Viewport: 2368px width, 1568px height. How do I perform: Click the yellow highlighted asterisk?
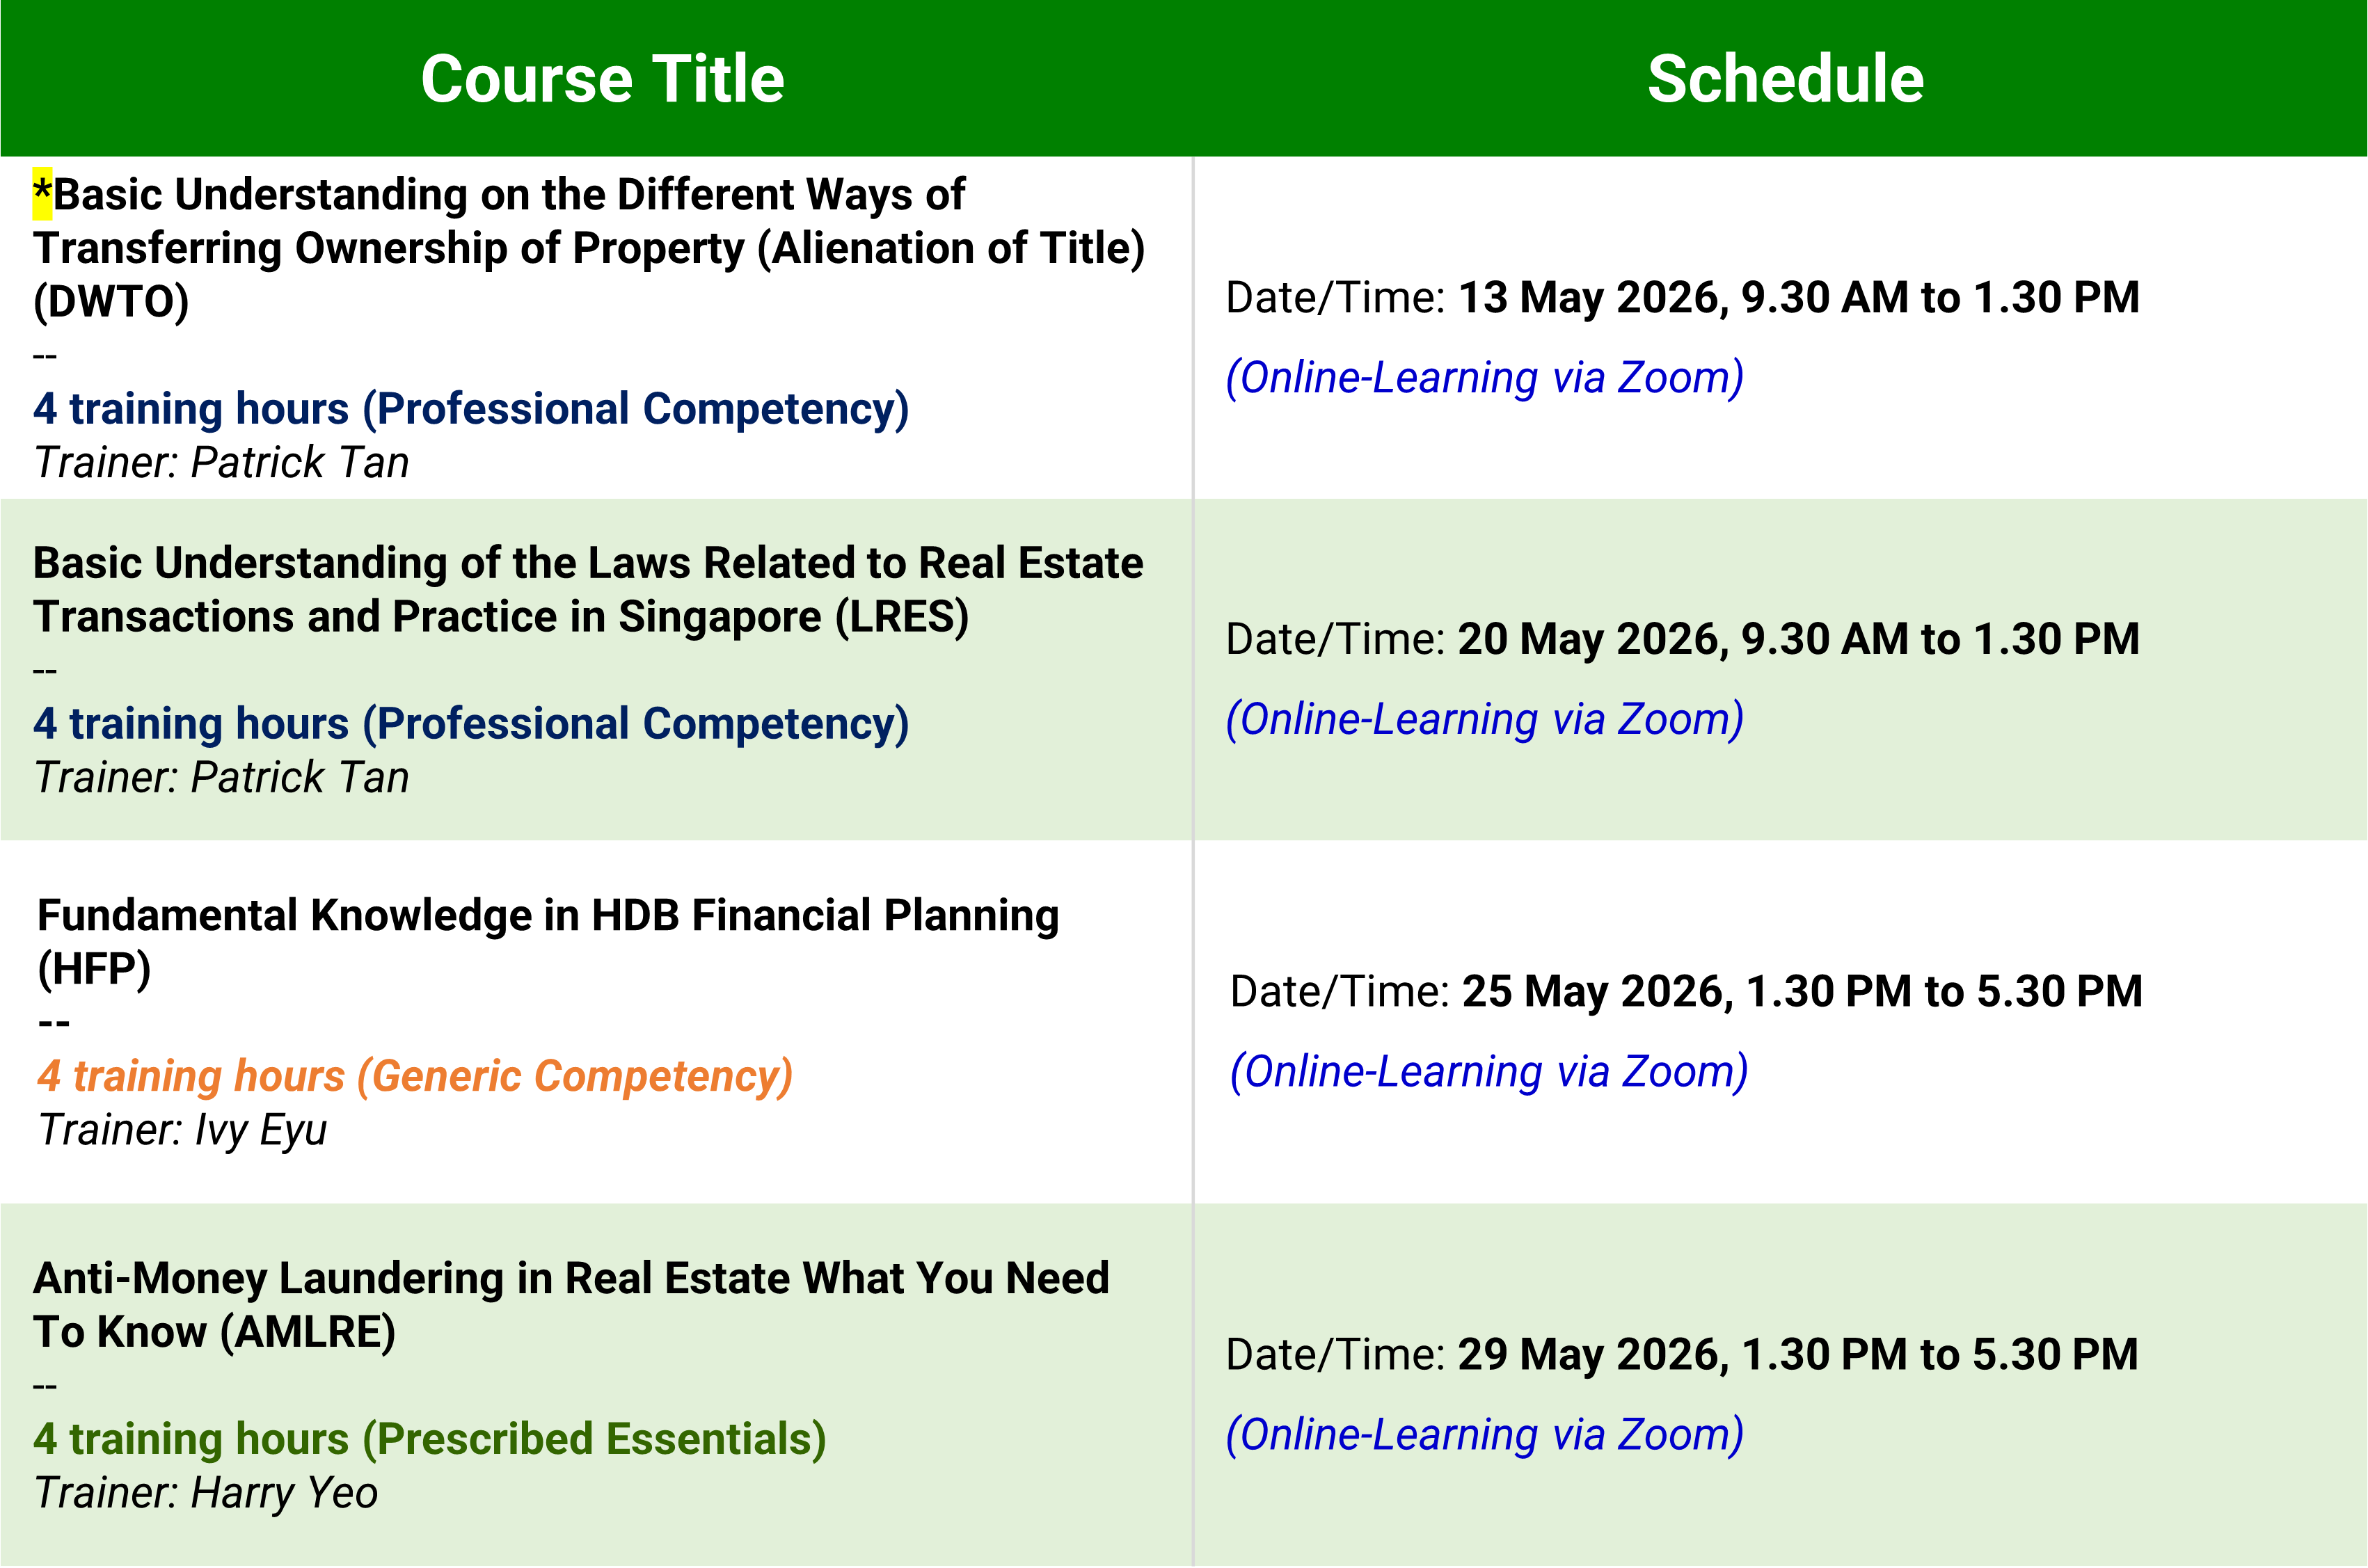click(x=42, y=194)
